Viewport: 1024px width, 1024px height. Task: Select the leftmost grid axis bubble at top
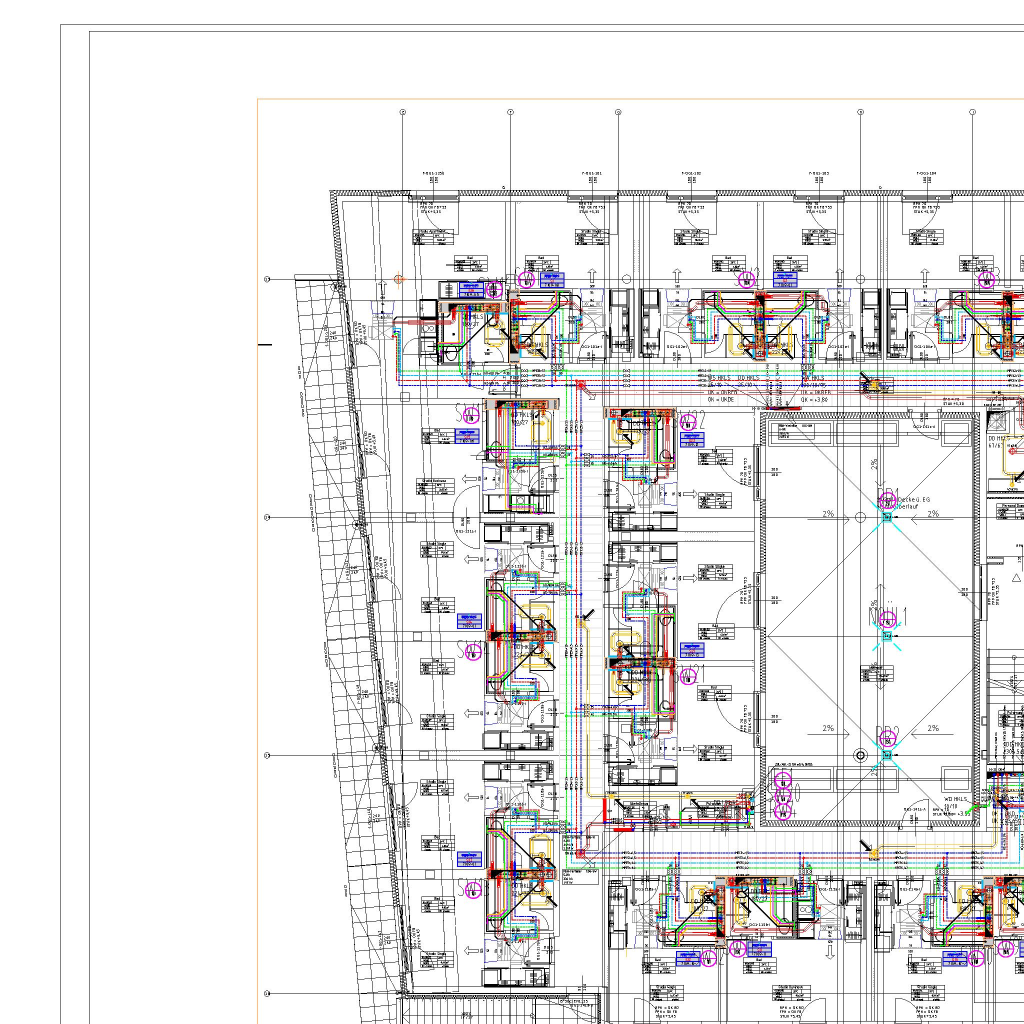[x=403, y=112]
